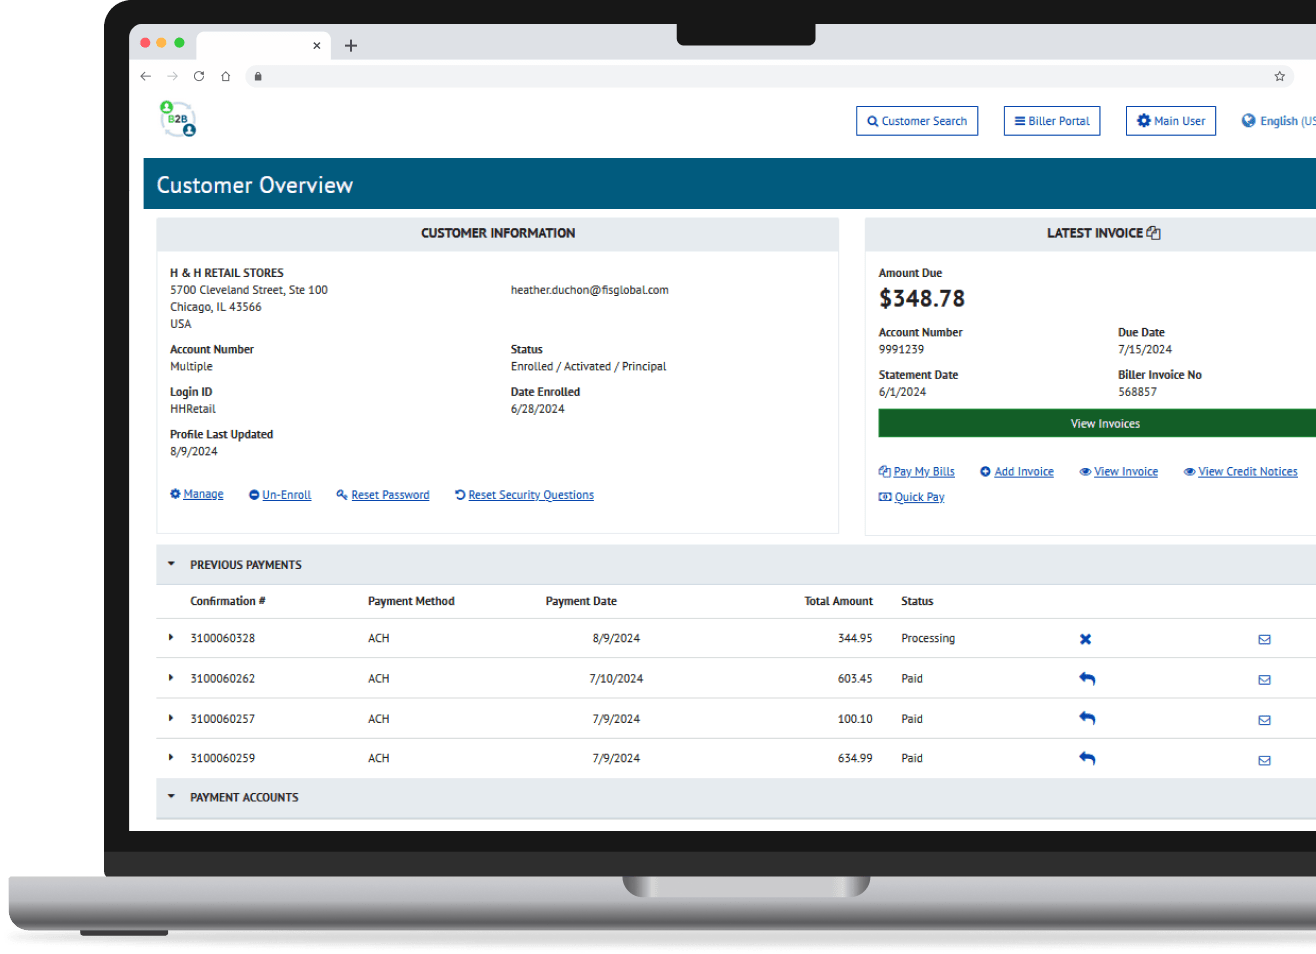Reload the page with the refresh icon
Screen dimensions: 1316x954
click(199, 76)
